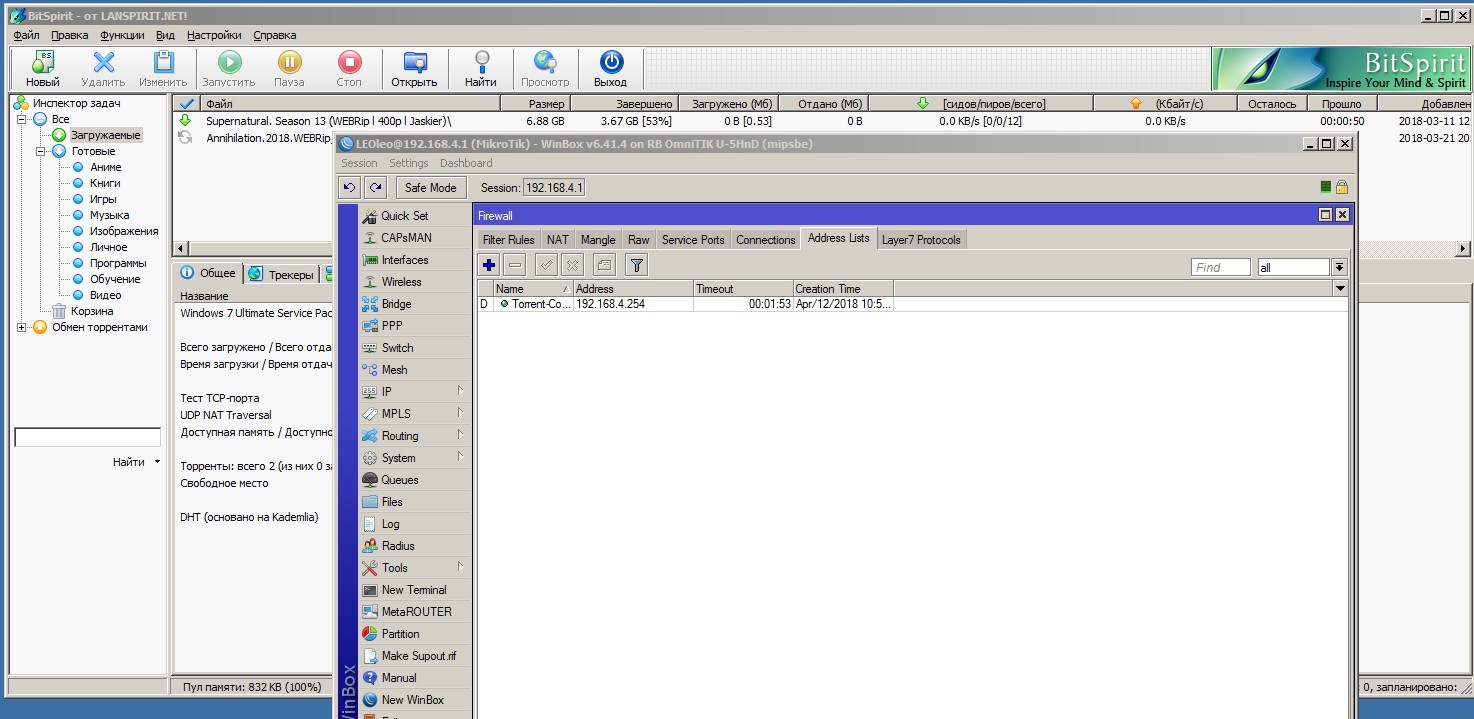
Task: Toggle Safe Mode in WinBox
Action: [430, 187]
